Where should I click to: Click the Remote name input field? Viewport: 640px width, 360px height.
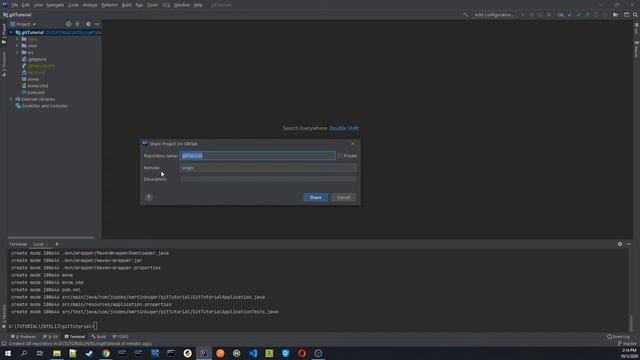tap(268, 168)
